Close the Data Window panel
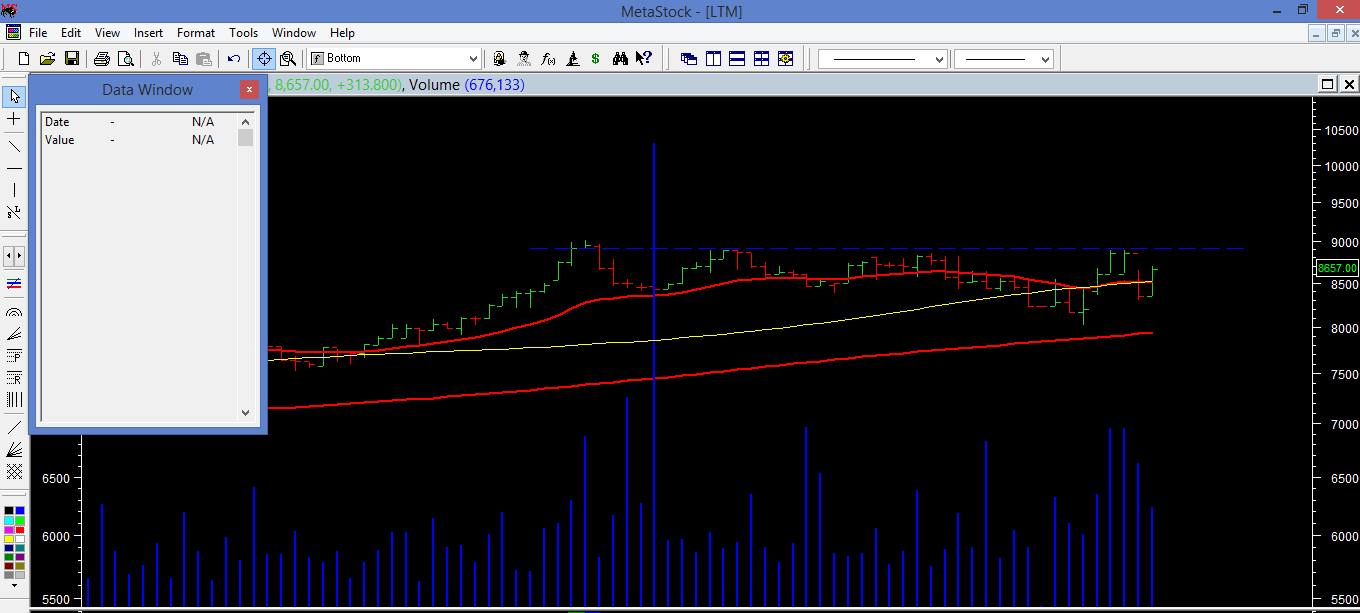This screenshot has height=613, width=1360. (249, 89)
